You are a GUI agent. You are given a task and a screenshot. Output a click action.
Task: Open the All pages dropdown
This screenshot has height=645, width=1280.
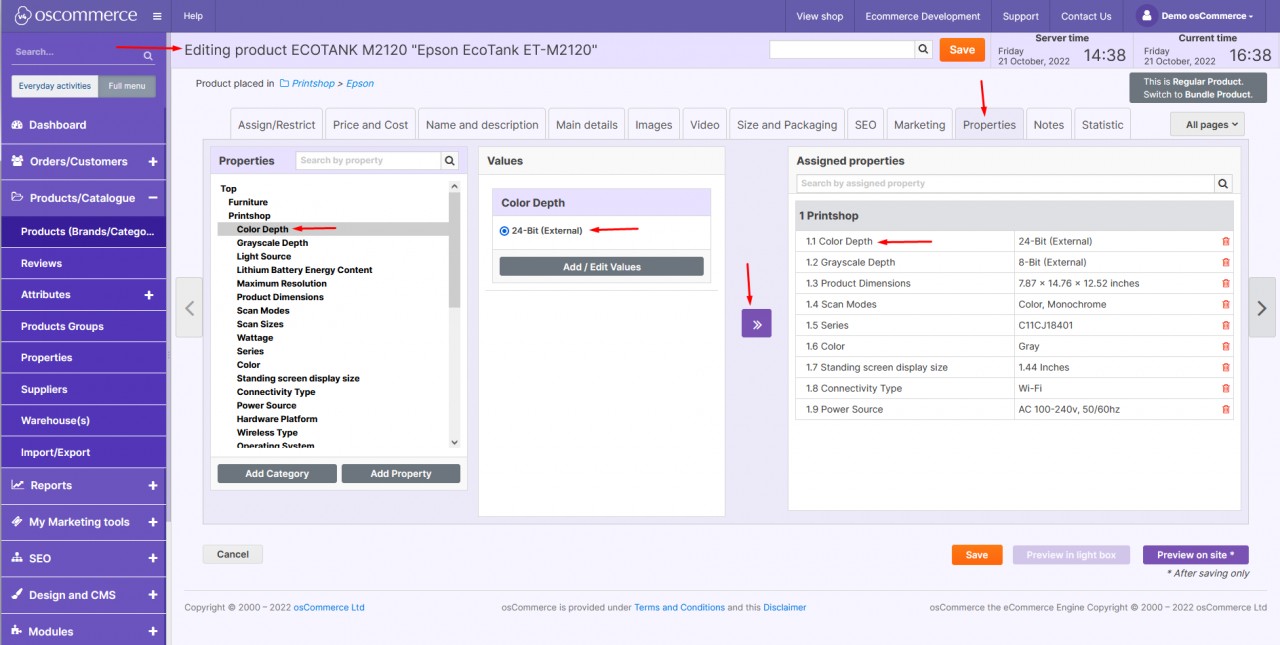tap(1207, 124)
